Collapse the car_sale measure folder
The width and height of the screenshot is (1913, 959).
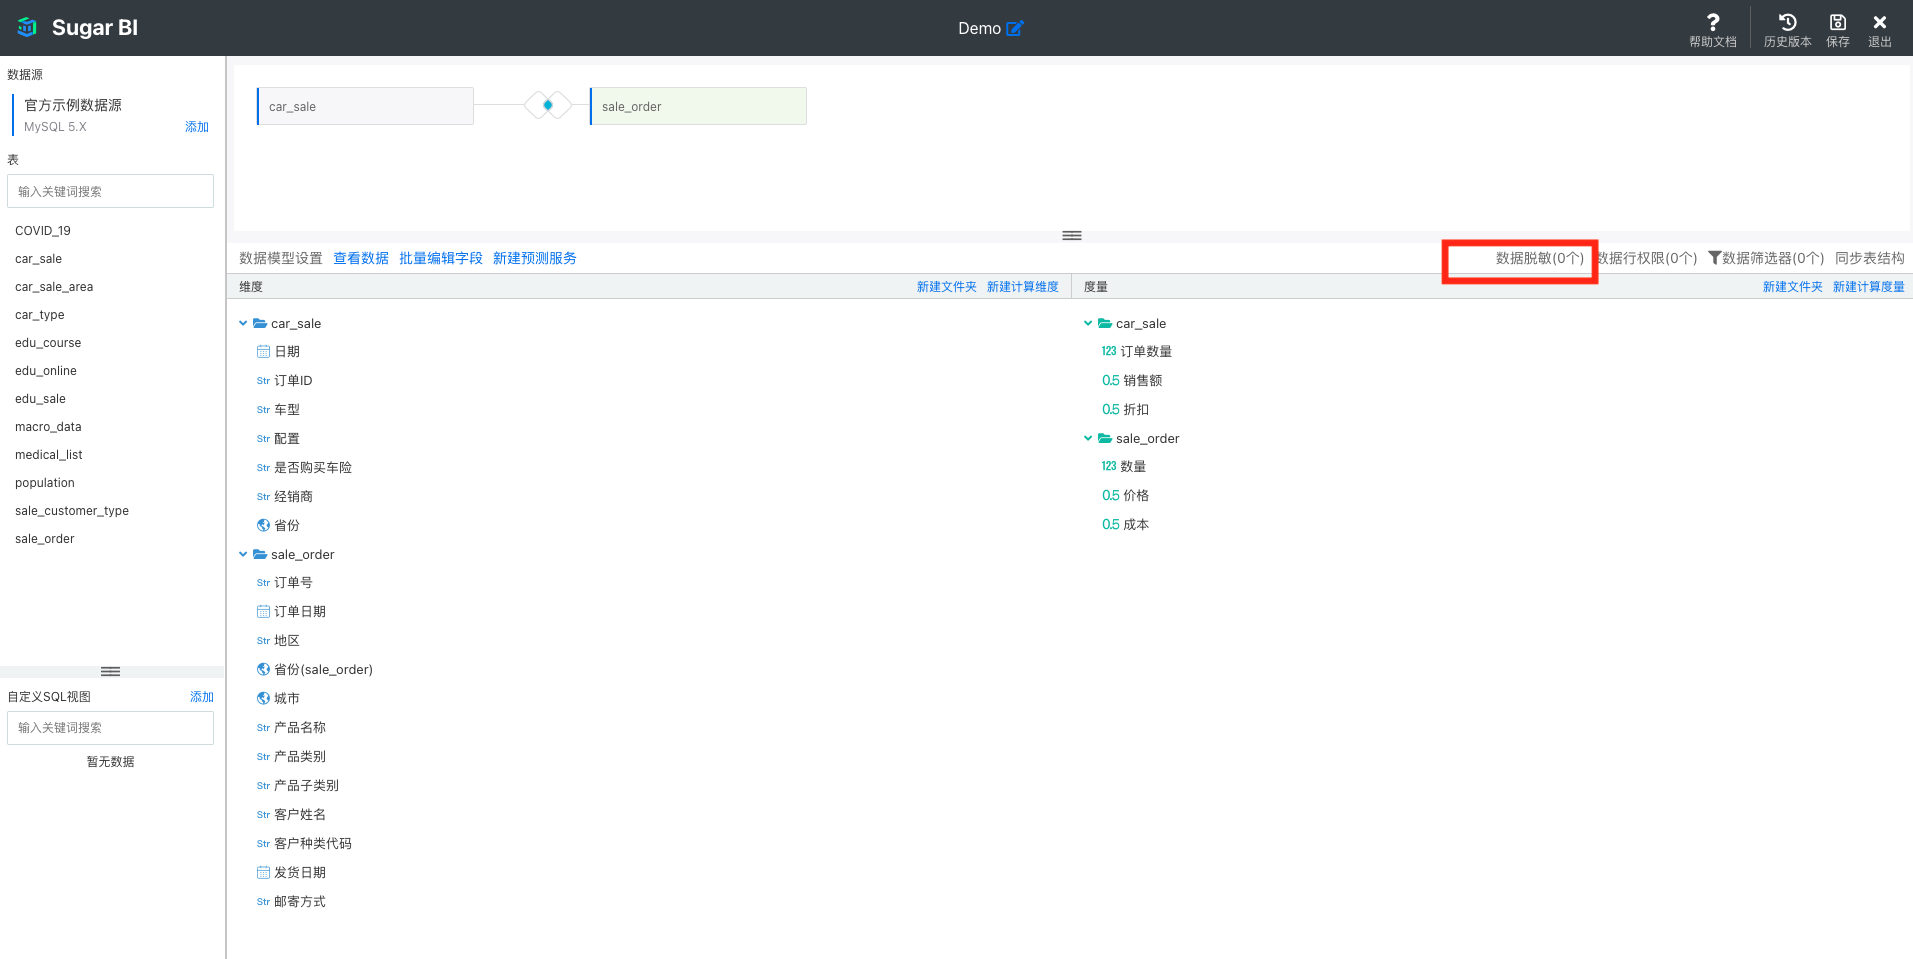tap(1088, 323)
